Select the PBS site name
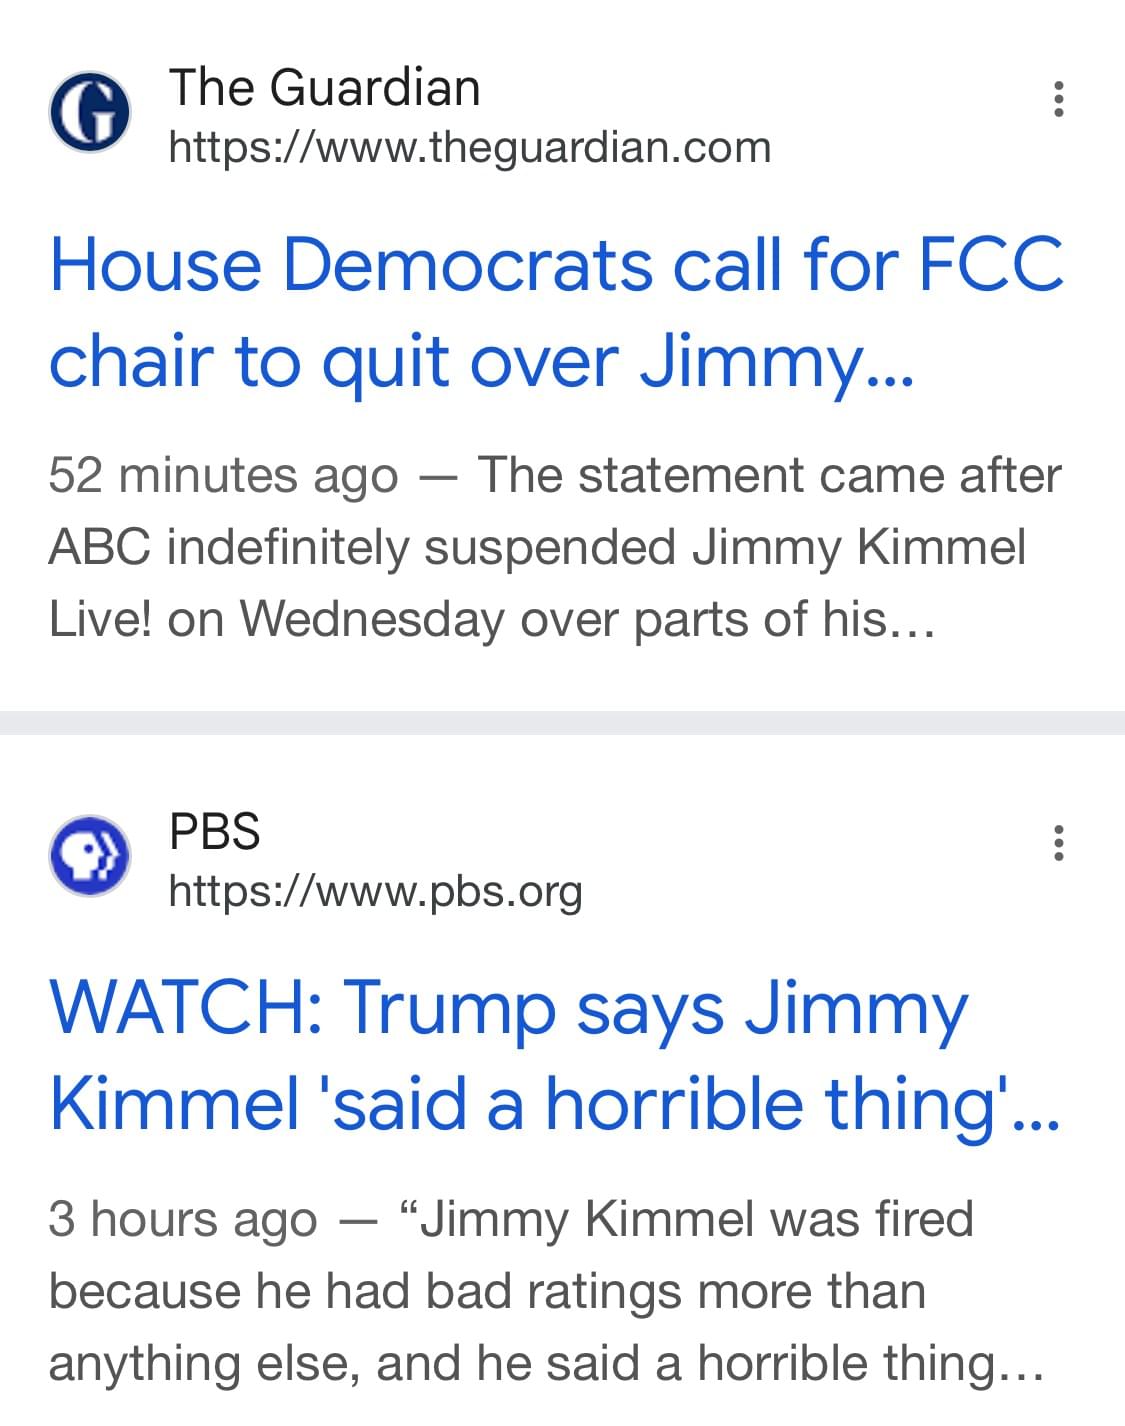Screen dimensions: 1125x1426 [214, 831]
